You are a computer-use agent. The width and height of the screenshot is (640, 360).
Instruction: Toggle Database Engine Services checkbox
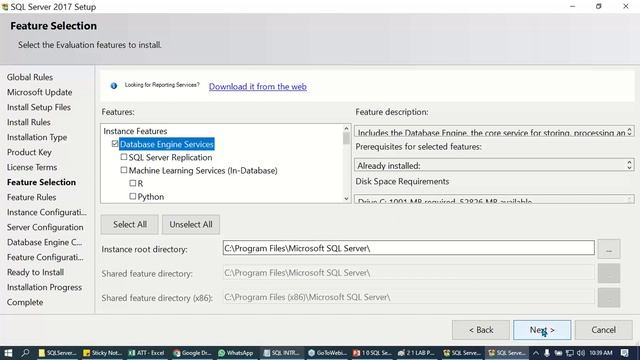[115, 144]
